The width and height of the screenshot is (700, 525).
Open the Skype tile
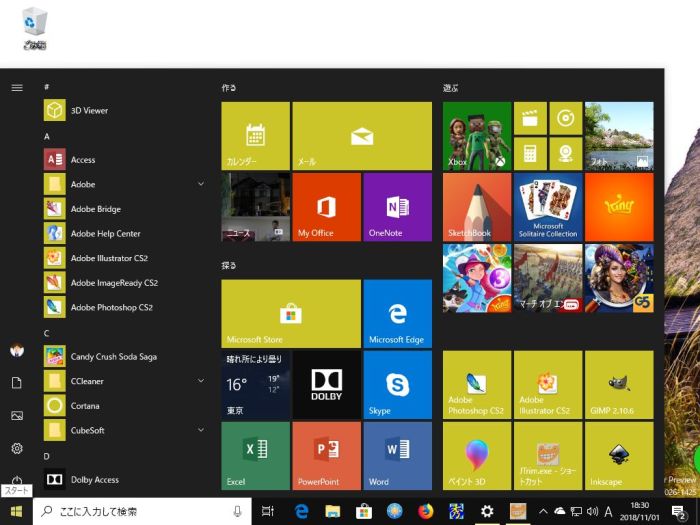tap(397, 384)
